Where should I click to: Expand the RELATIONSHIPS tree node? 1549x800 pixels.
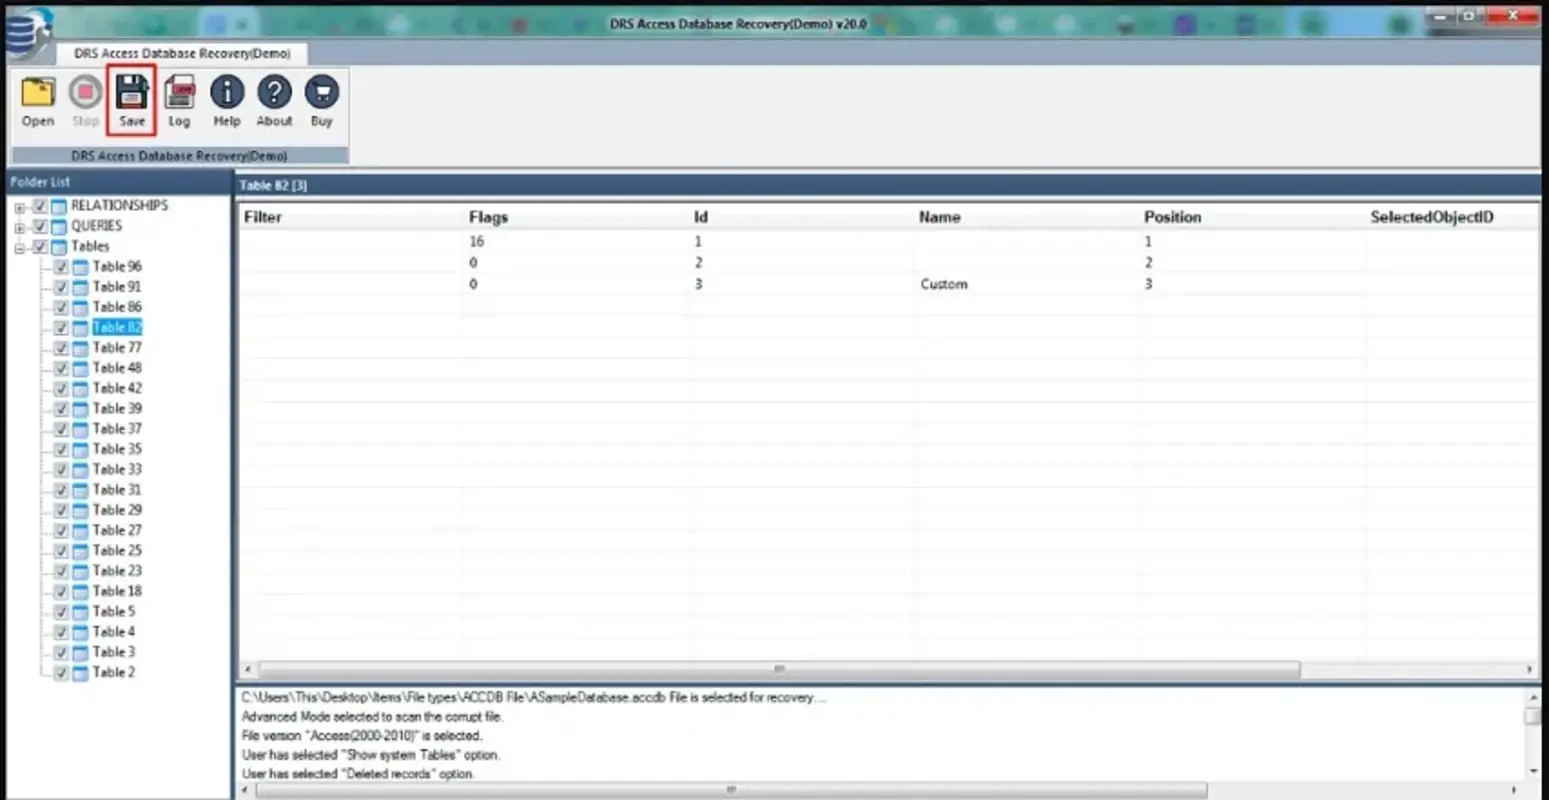[19, 205]
